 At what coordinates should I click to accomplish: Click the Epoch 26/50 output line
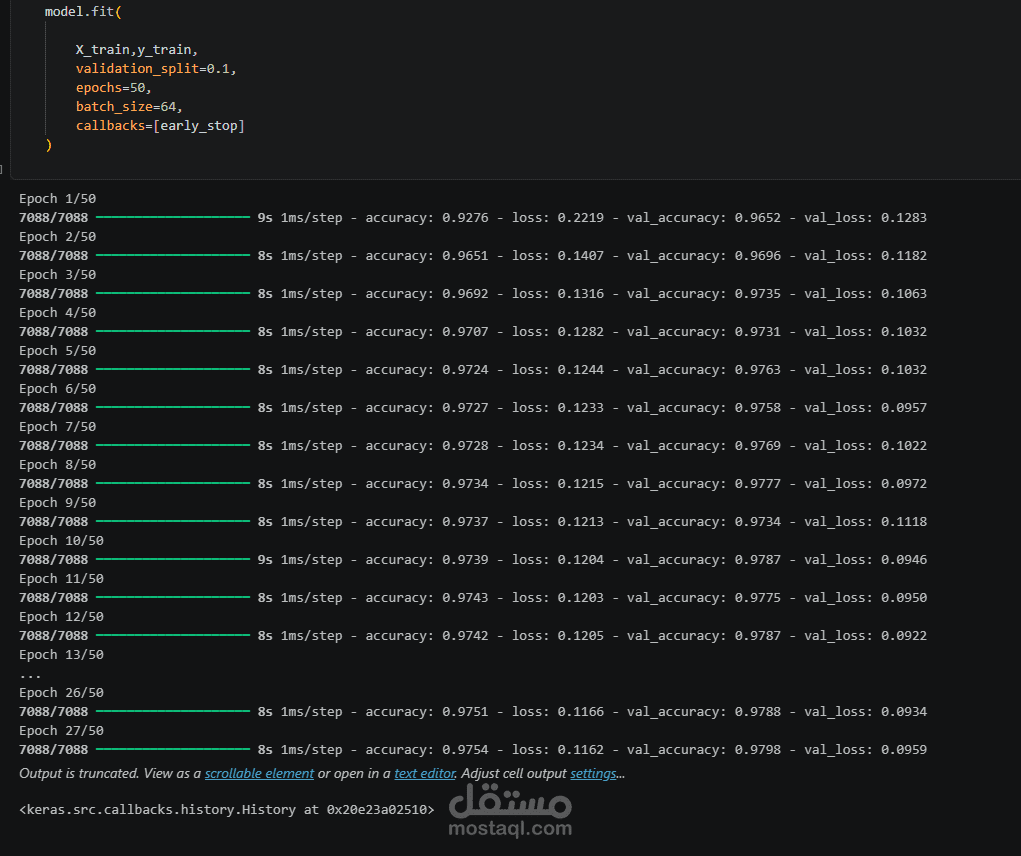pos(61,693)
